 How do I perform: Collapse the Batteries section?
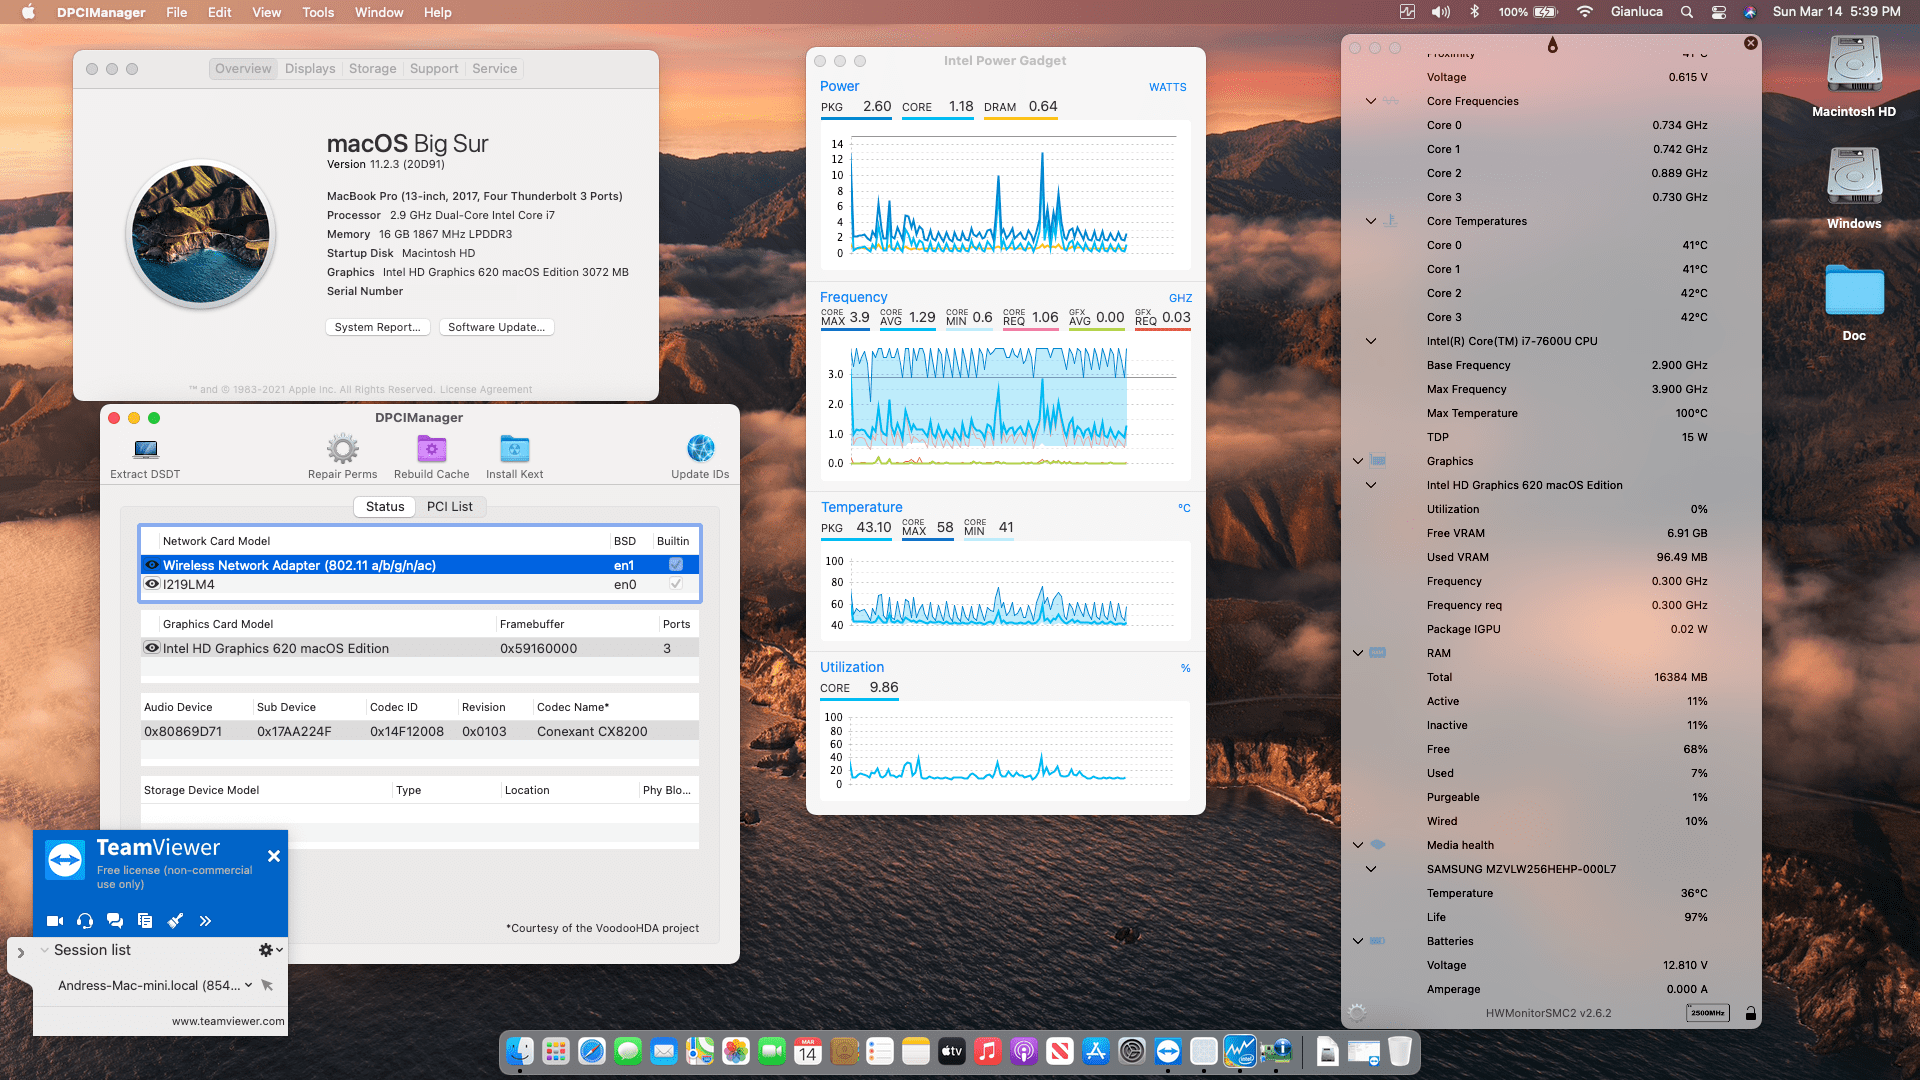[x=1358, y=941]
